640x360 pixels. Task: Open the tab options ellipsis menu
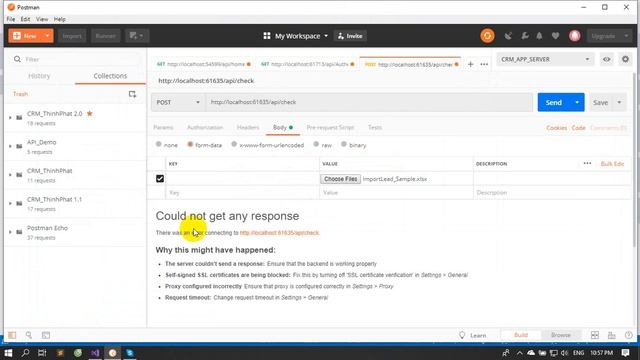coord(484,64)
